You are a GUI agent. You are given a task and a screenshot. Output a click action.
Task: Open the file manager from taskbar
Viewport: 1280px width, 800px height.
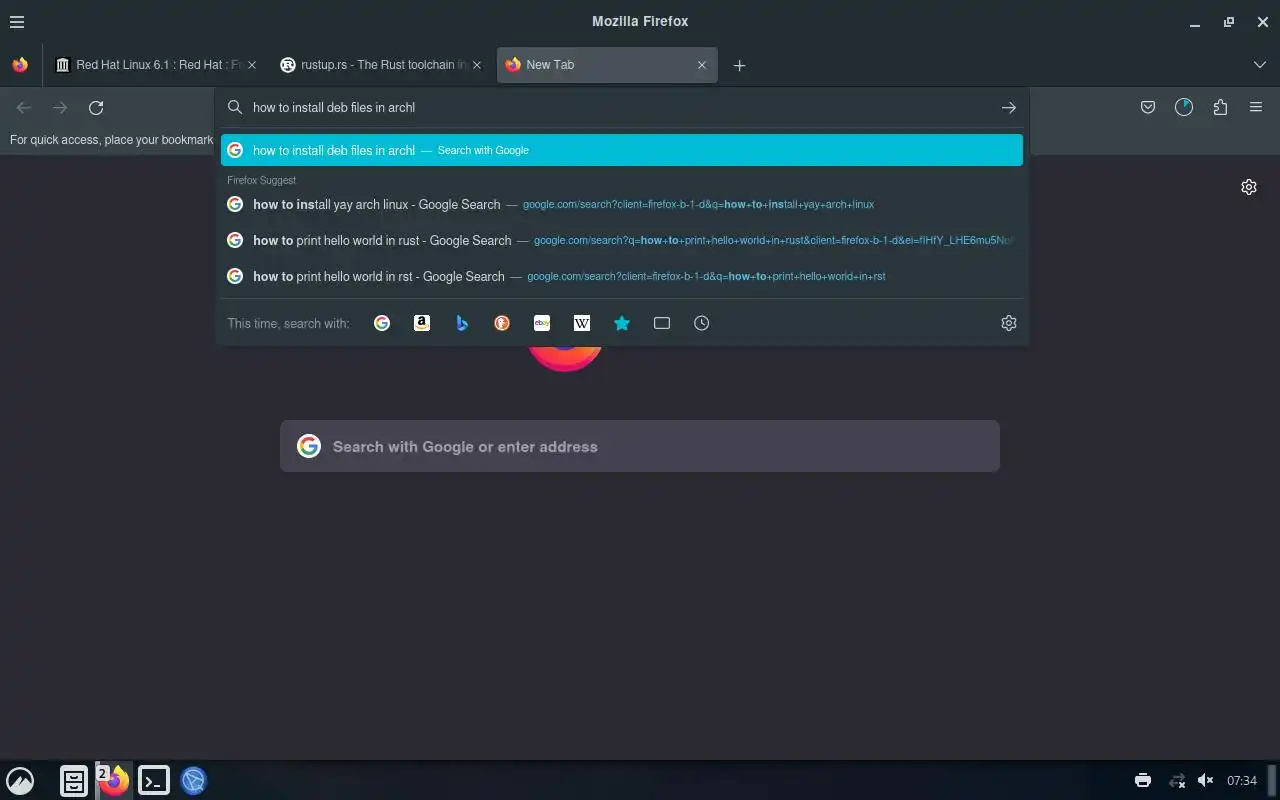[74, 781]
